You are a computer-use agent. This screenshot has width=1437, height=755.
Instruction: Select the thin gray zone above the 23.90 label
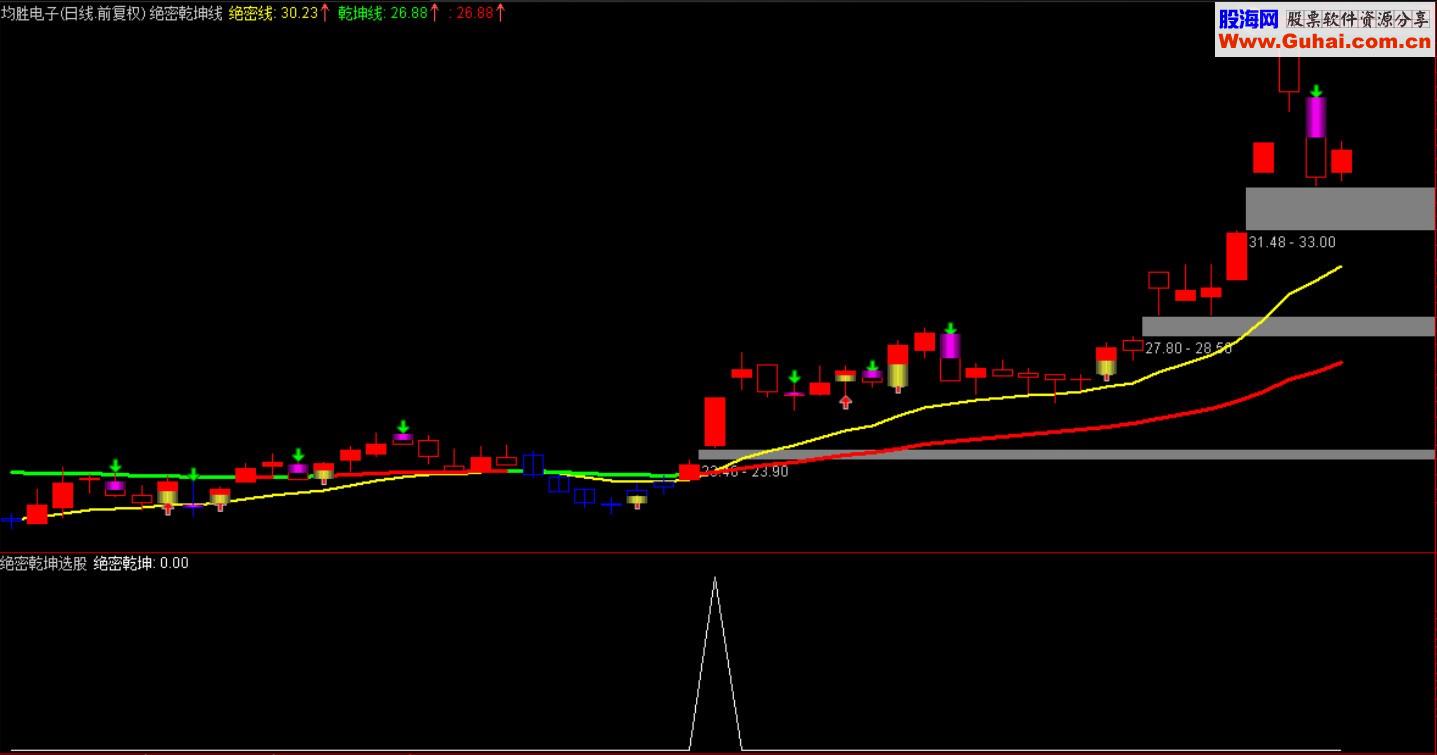click(x=1066, y=454)
